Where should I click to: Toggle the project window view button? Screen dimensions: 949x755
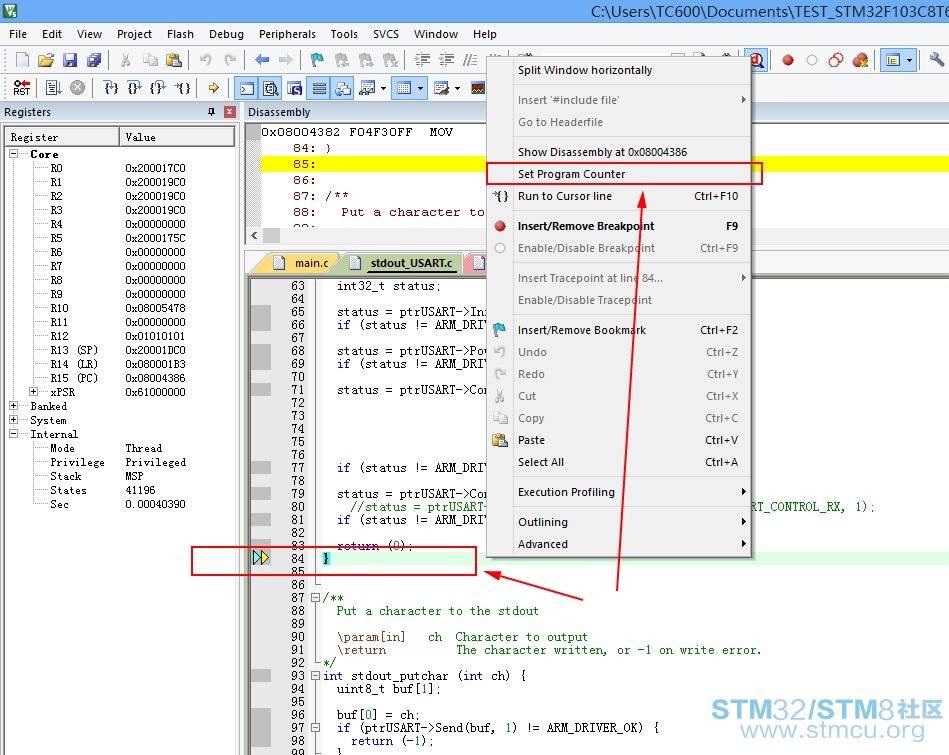pos(893,60)
